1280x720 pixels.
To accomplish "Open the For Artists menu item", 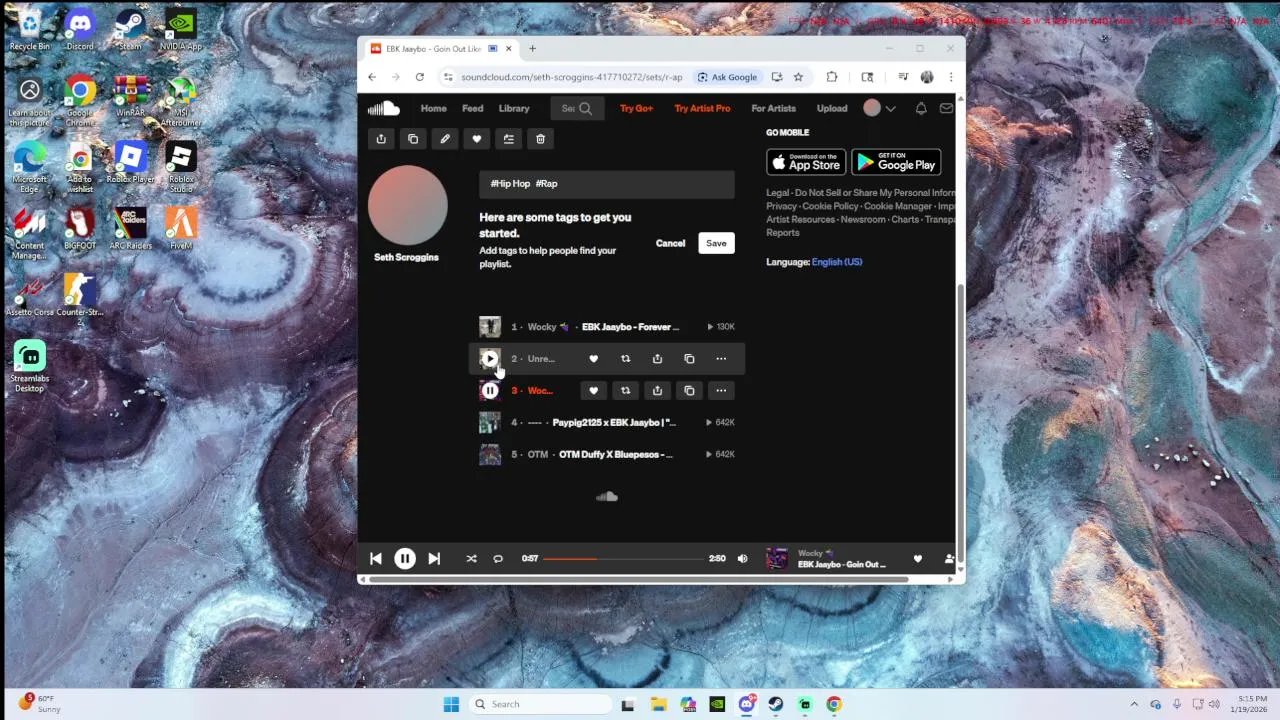I will point(774,108).
